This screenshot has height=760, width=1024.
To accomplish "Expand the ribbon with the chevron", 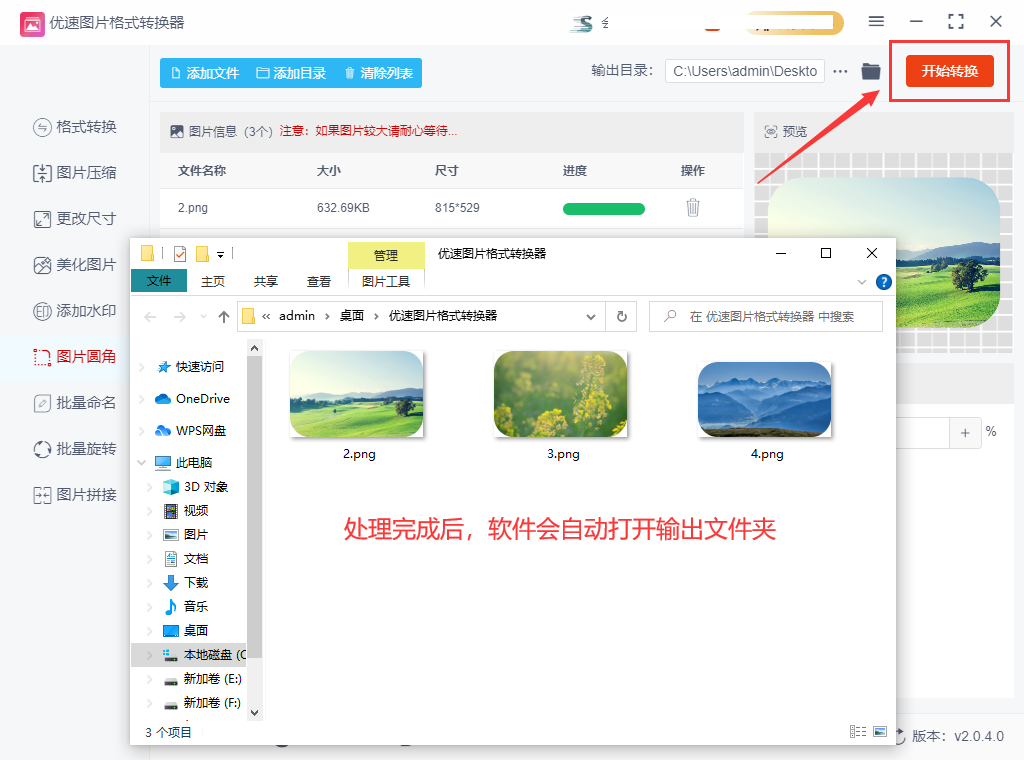I will tap(862, 282).
